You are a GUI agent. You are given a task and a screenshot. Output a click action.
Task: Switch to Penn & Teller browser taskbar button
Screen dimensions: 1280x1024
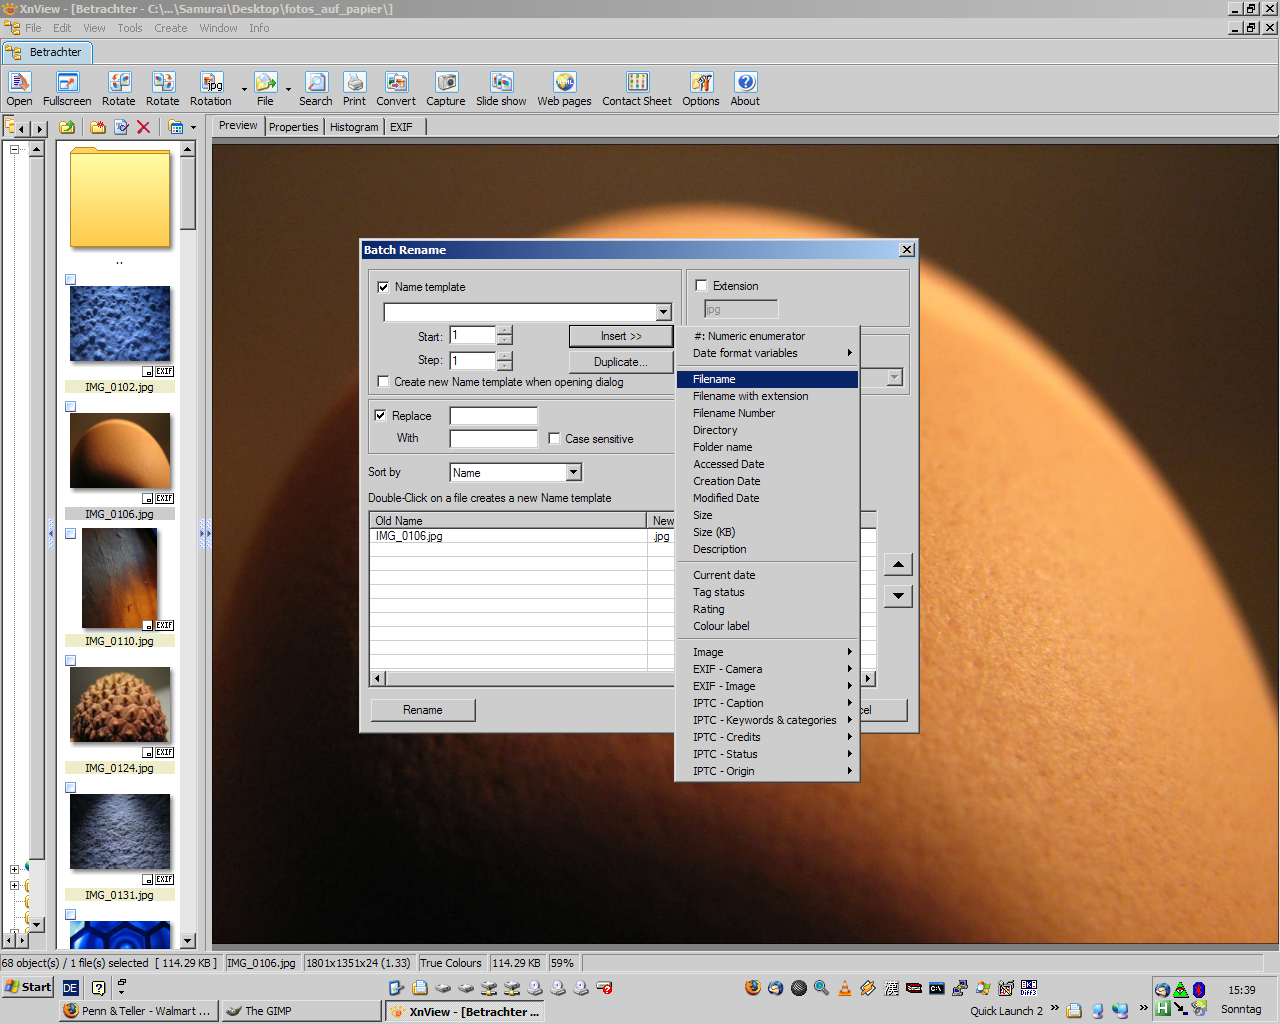(138, 1011)
